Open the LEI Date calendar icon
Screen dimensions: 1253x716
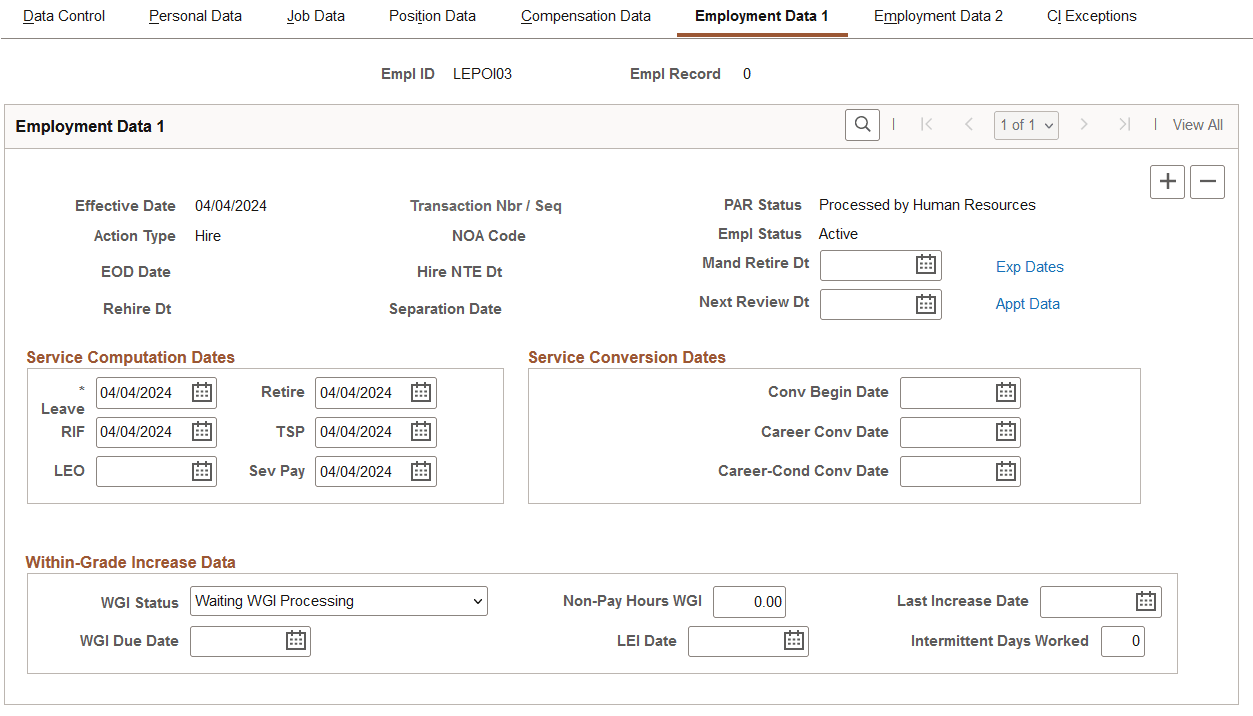pos(793,640)
